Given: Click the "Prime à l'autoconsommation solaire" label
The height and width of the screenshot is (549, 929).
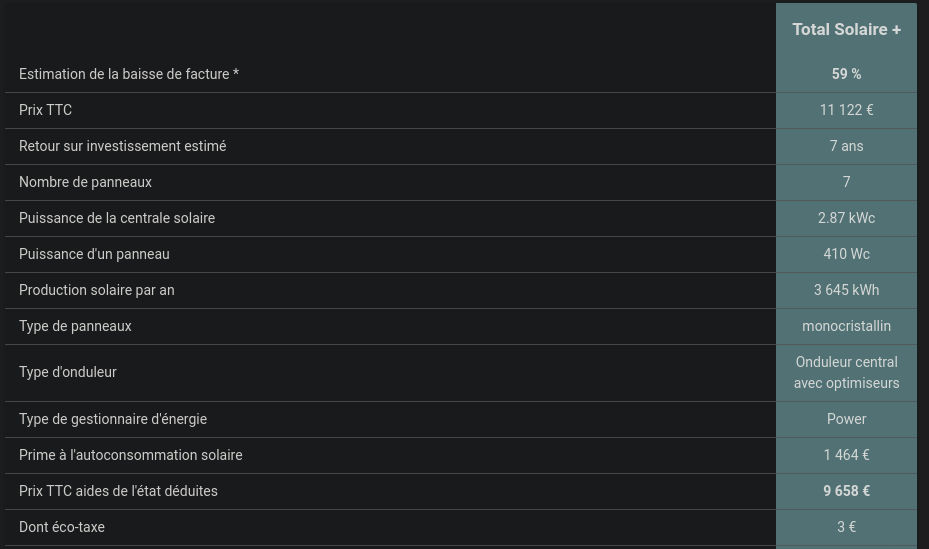Looking at the screenshot, I should pyautogui.click(x=130, y=455).
